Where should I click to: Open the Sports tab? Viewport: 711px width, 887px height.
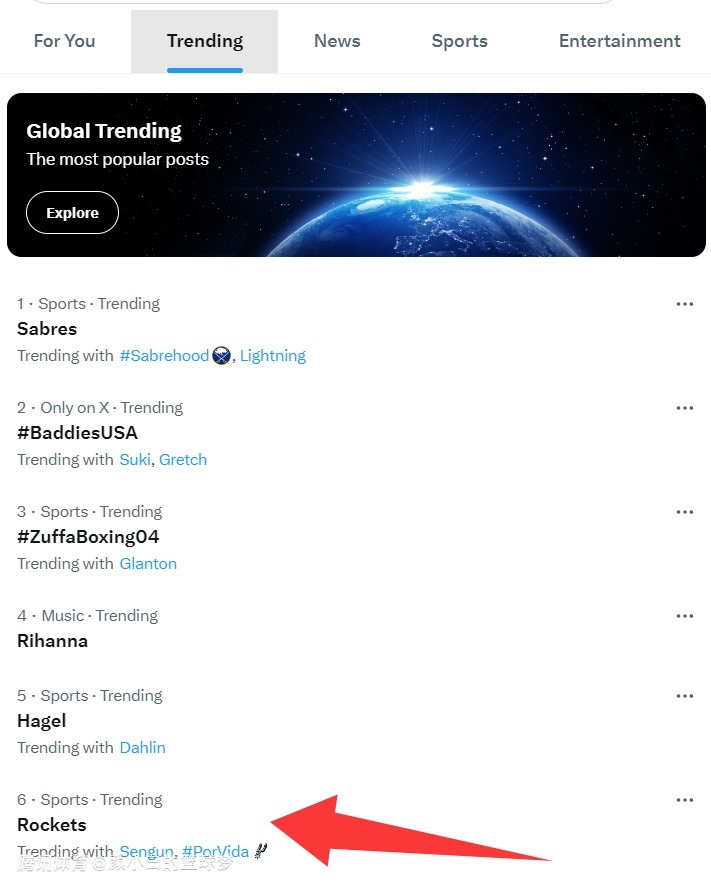coord(460,41)
